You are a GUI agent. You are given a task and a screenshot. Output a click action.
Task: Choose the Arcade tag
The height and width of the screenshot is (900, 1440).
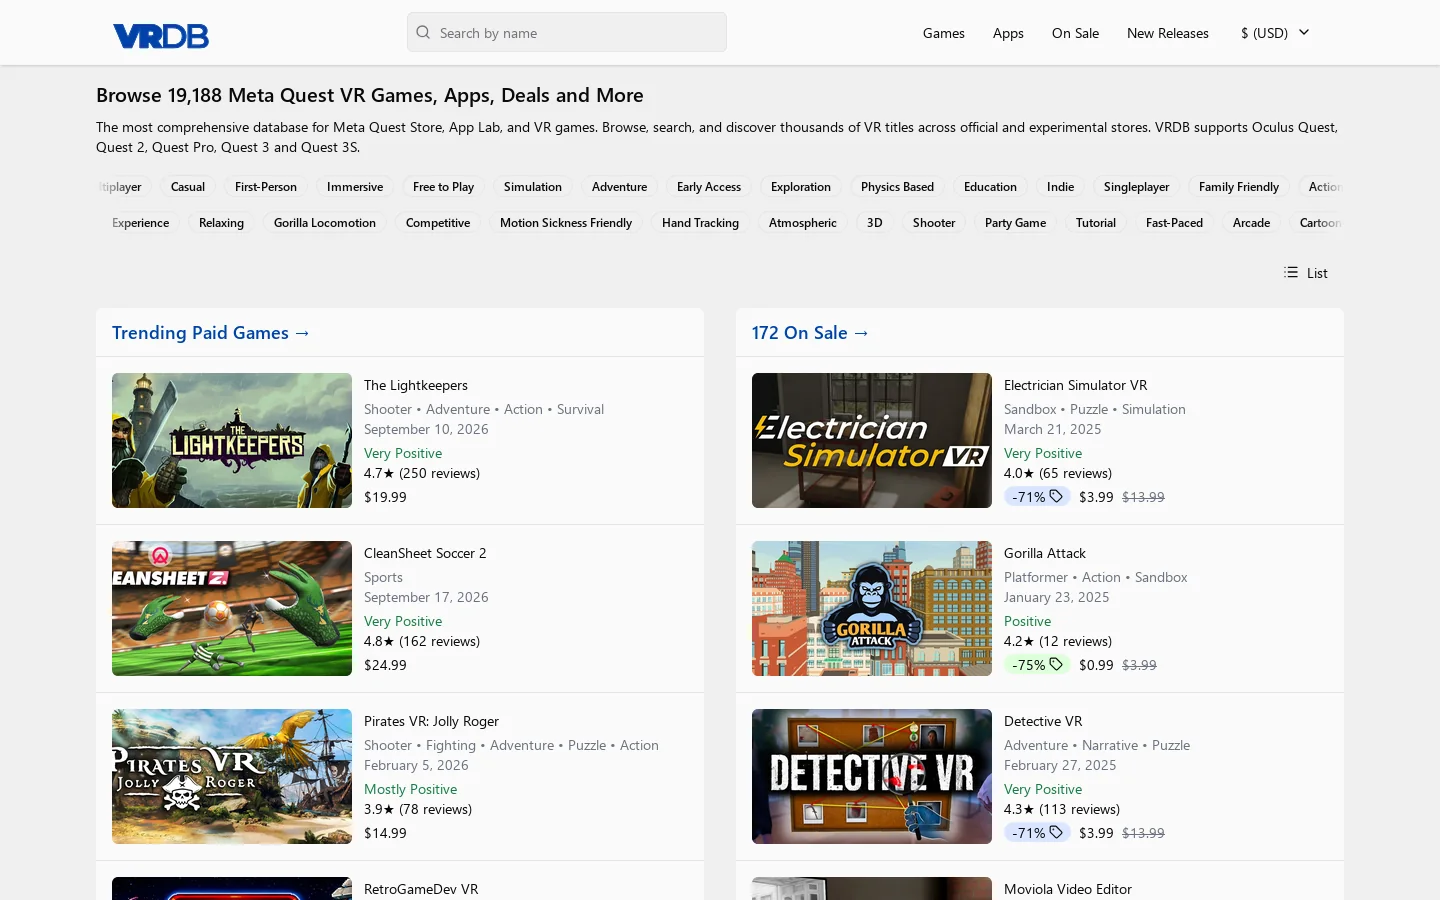click(1251, 223)
